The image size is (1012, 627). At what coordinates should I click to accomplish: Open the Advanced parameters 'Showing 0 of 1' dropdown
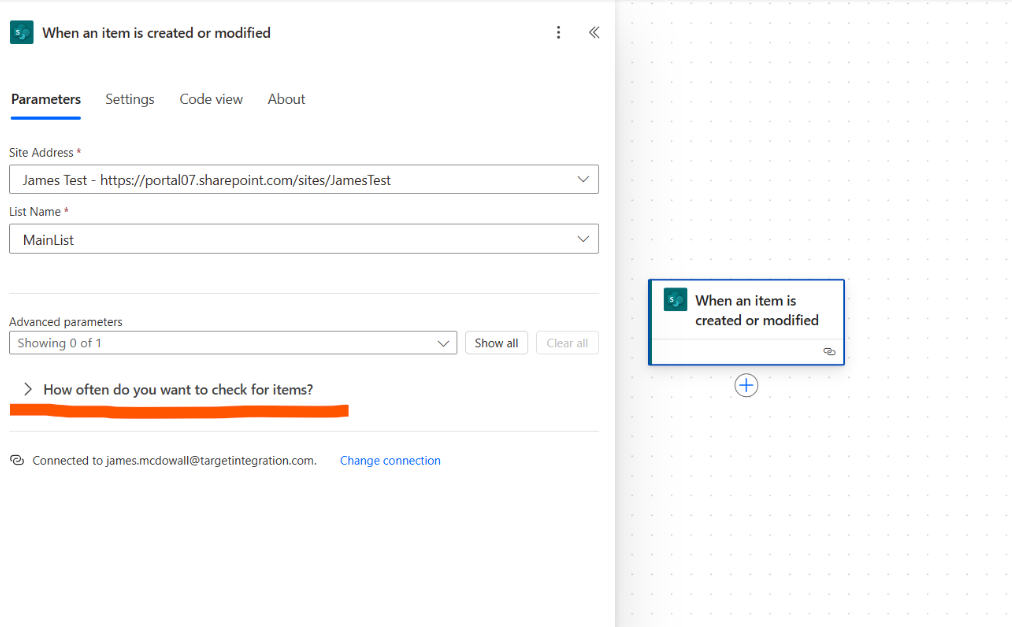pos(233,343)
